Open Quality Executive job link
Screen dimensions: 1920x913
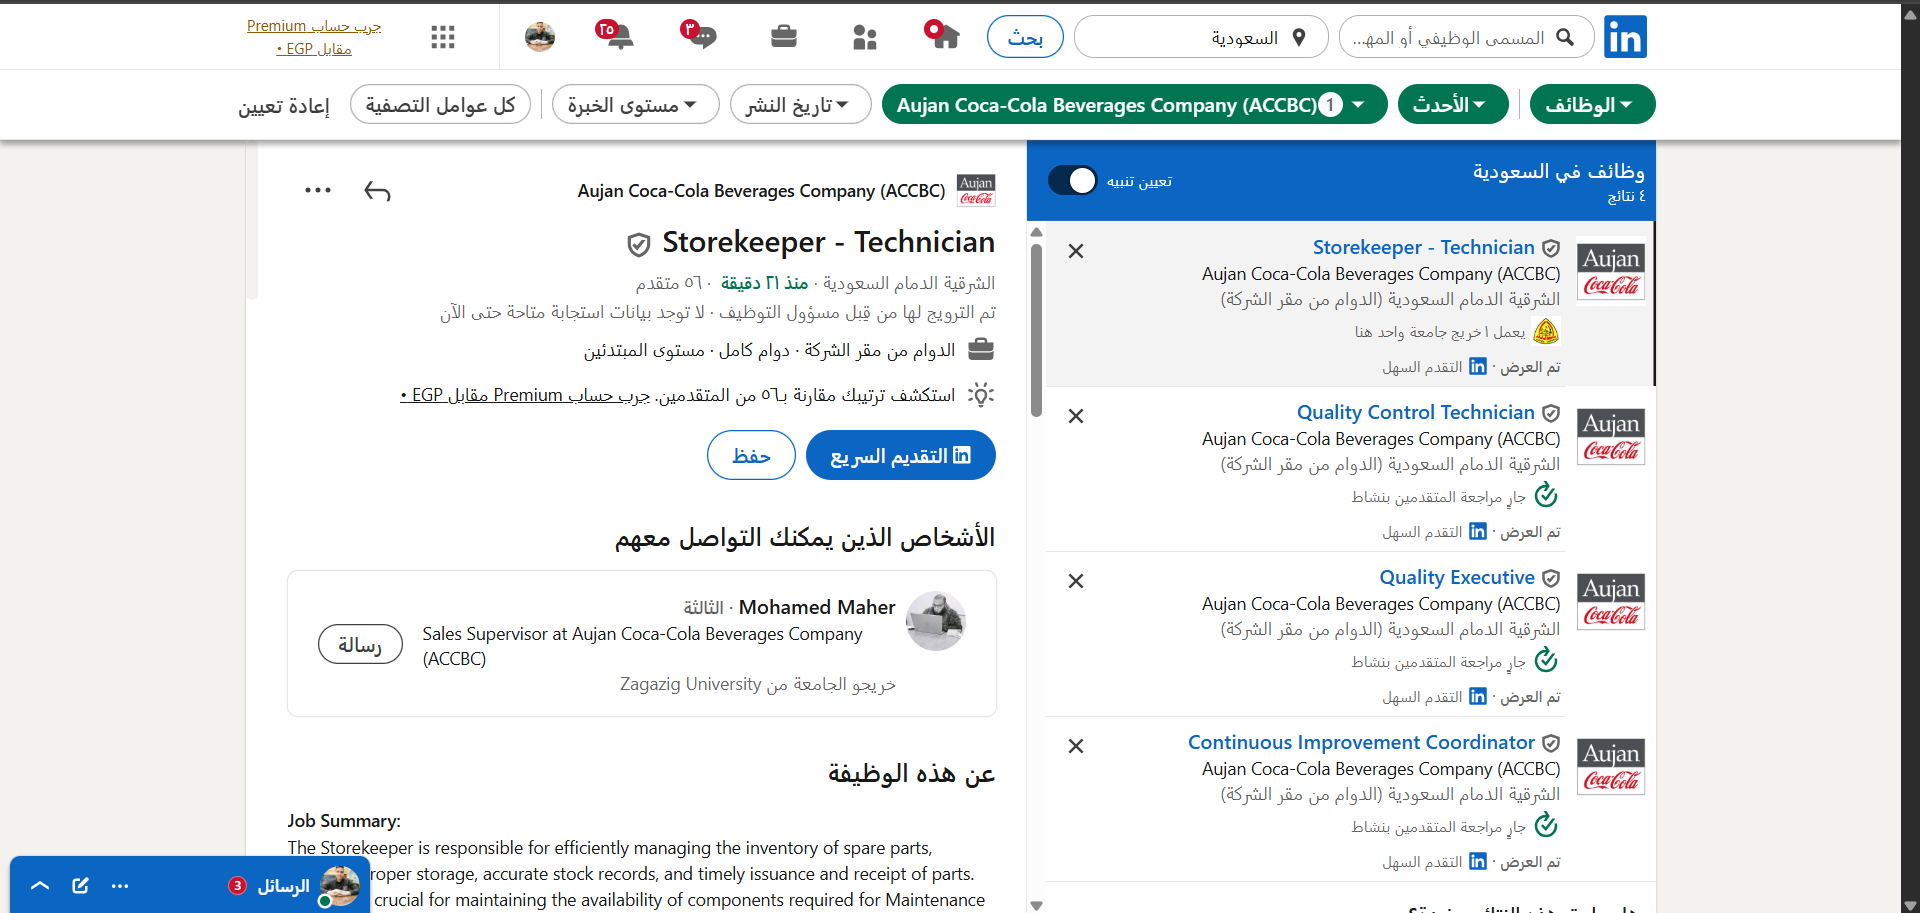point(1457,577)
